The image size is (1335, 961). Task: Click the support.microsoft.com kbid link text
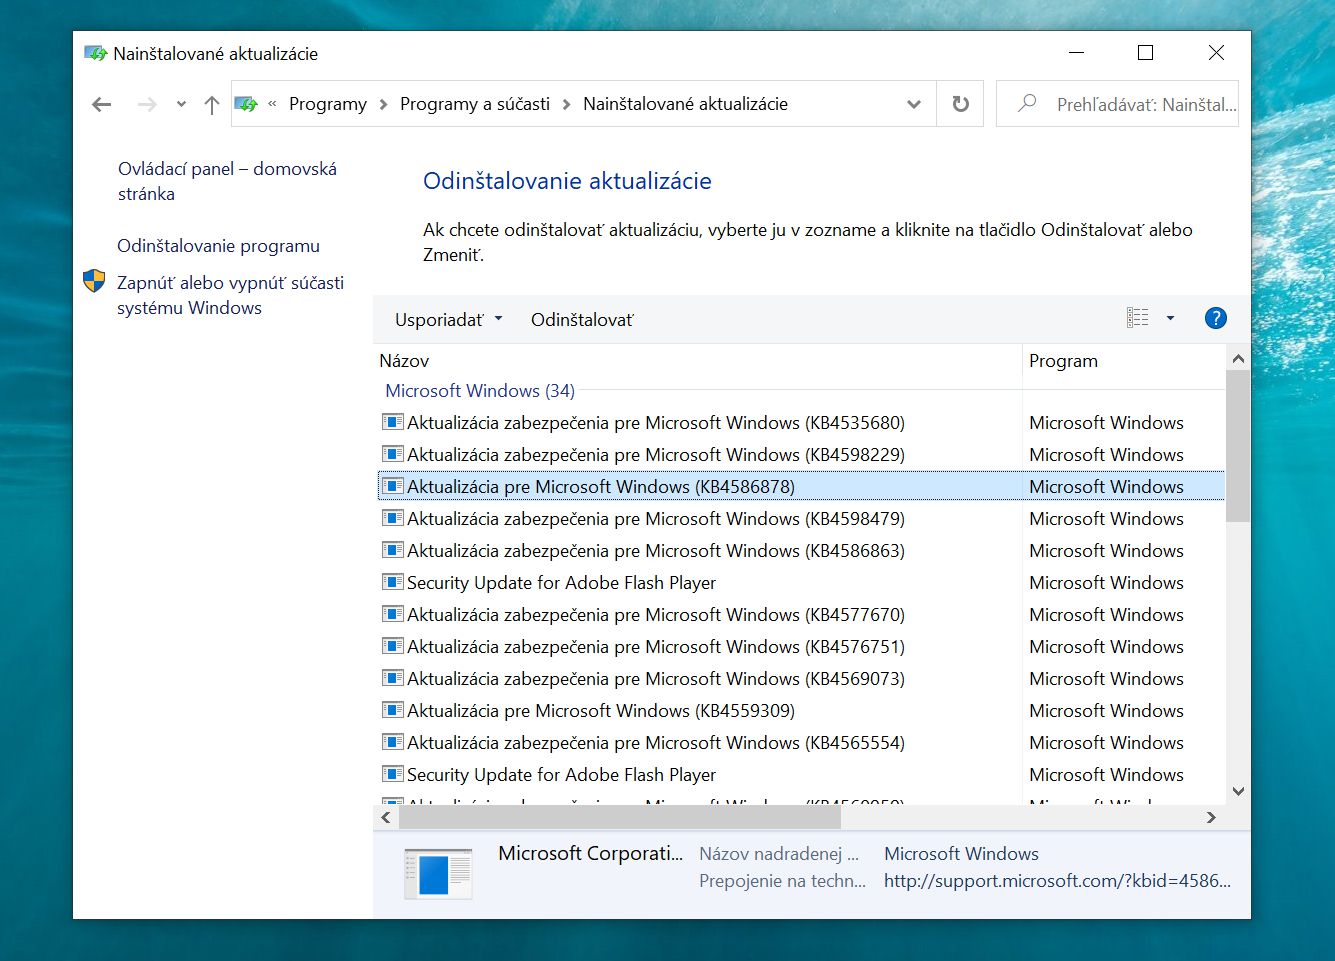click(x=1057, y=881)
